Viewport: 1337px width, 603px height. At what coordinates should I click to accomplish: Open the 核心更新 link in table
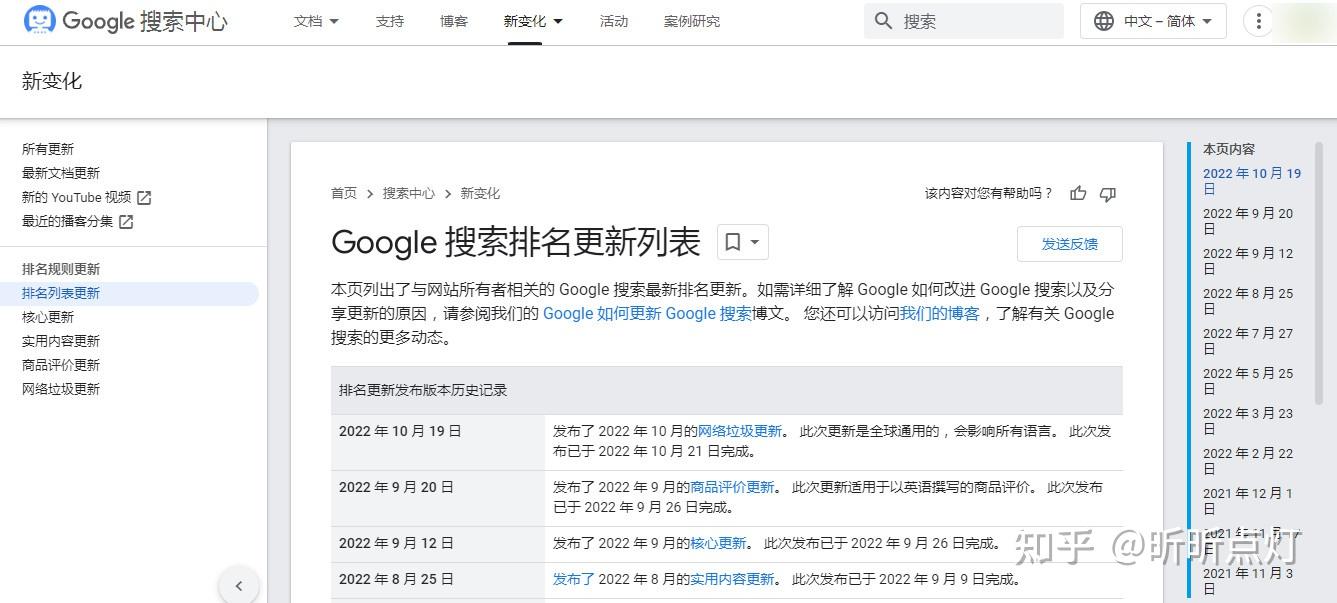pos(718,544)
